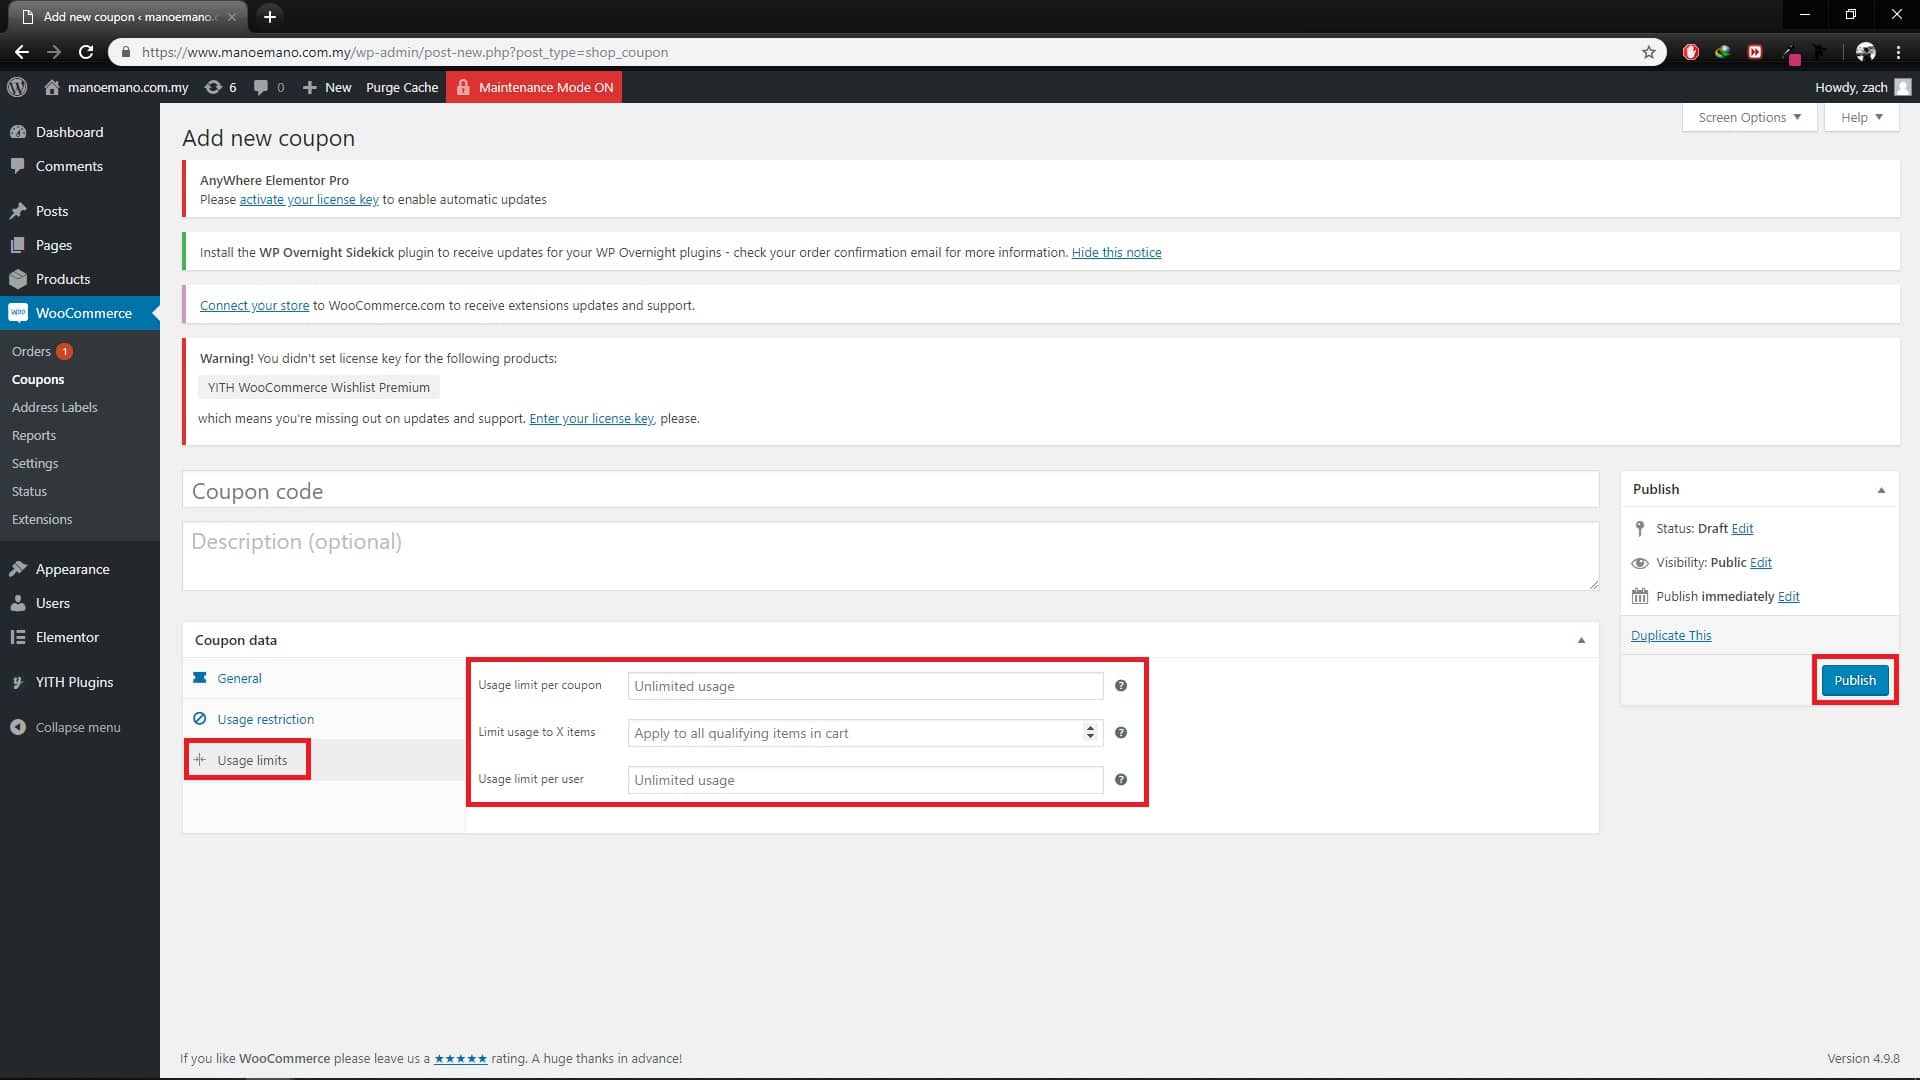Open Address Labels submenu item
Screen dimensions: 1920x1080
(55, 407)
